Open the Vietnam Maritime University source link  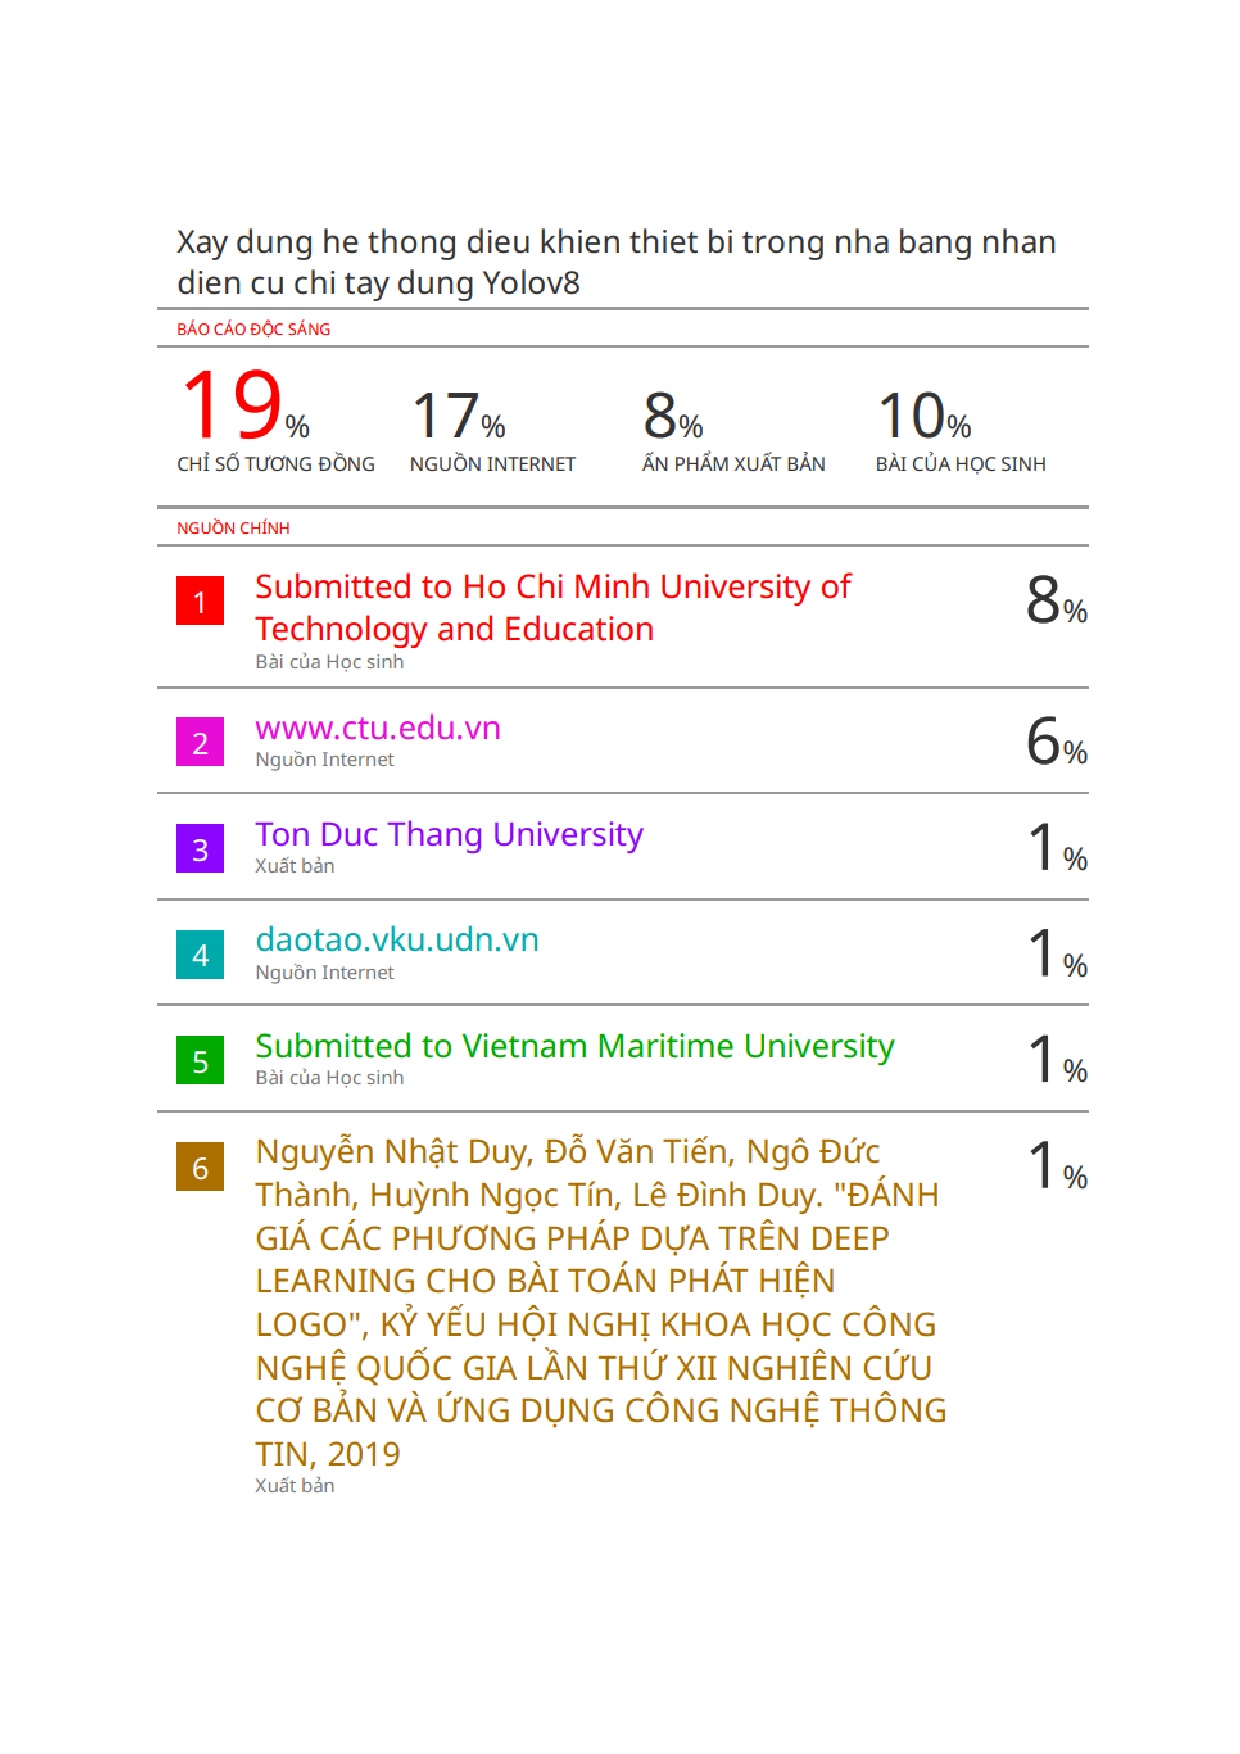tap(574, 1046)
